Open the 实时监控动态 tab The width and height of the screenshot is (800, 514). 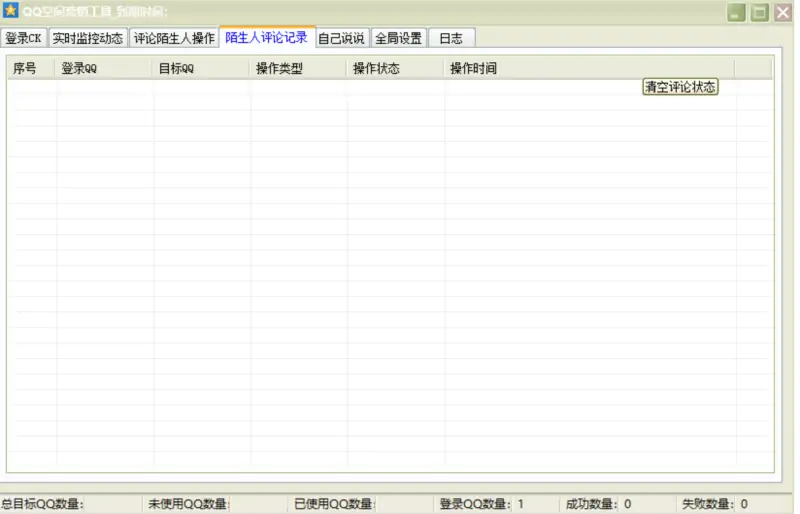[x=88, y=39]
